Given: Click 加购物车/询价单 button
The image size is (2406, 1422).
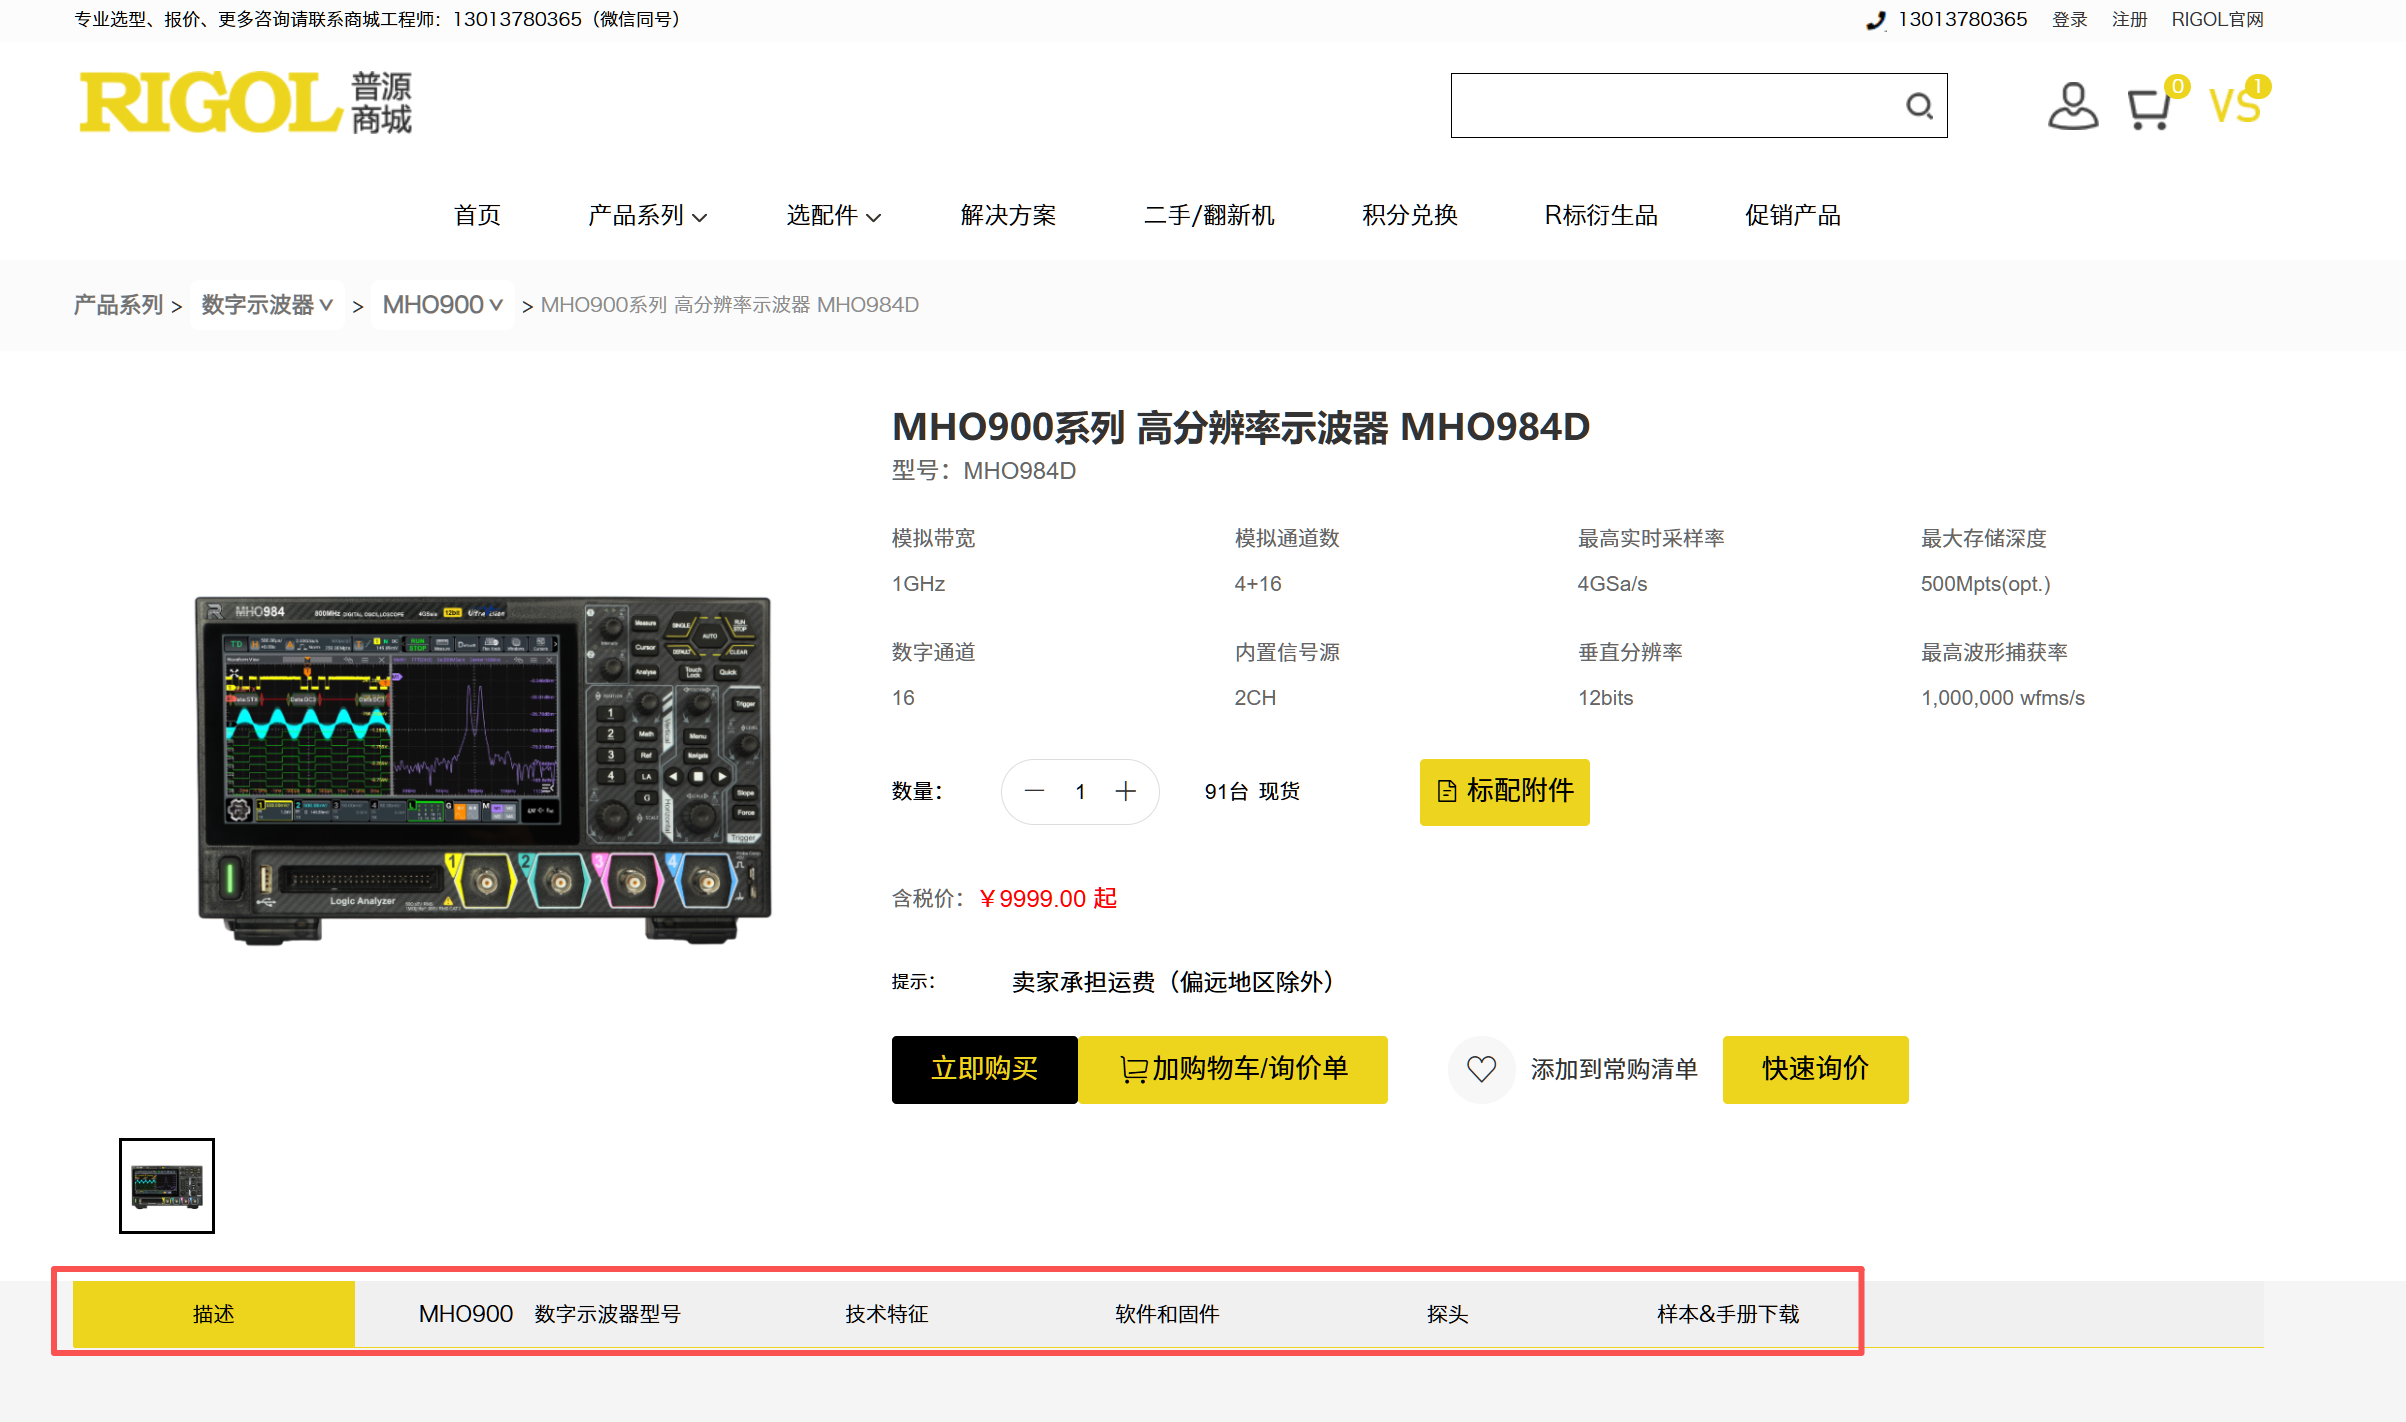Looking at the screenshot, I should [1233, 1069].
